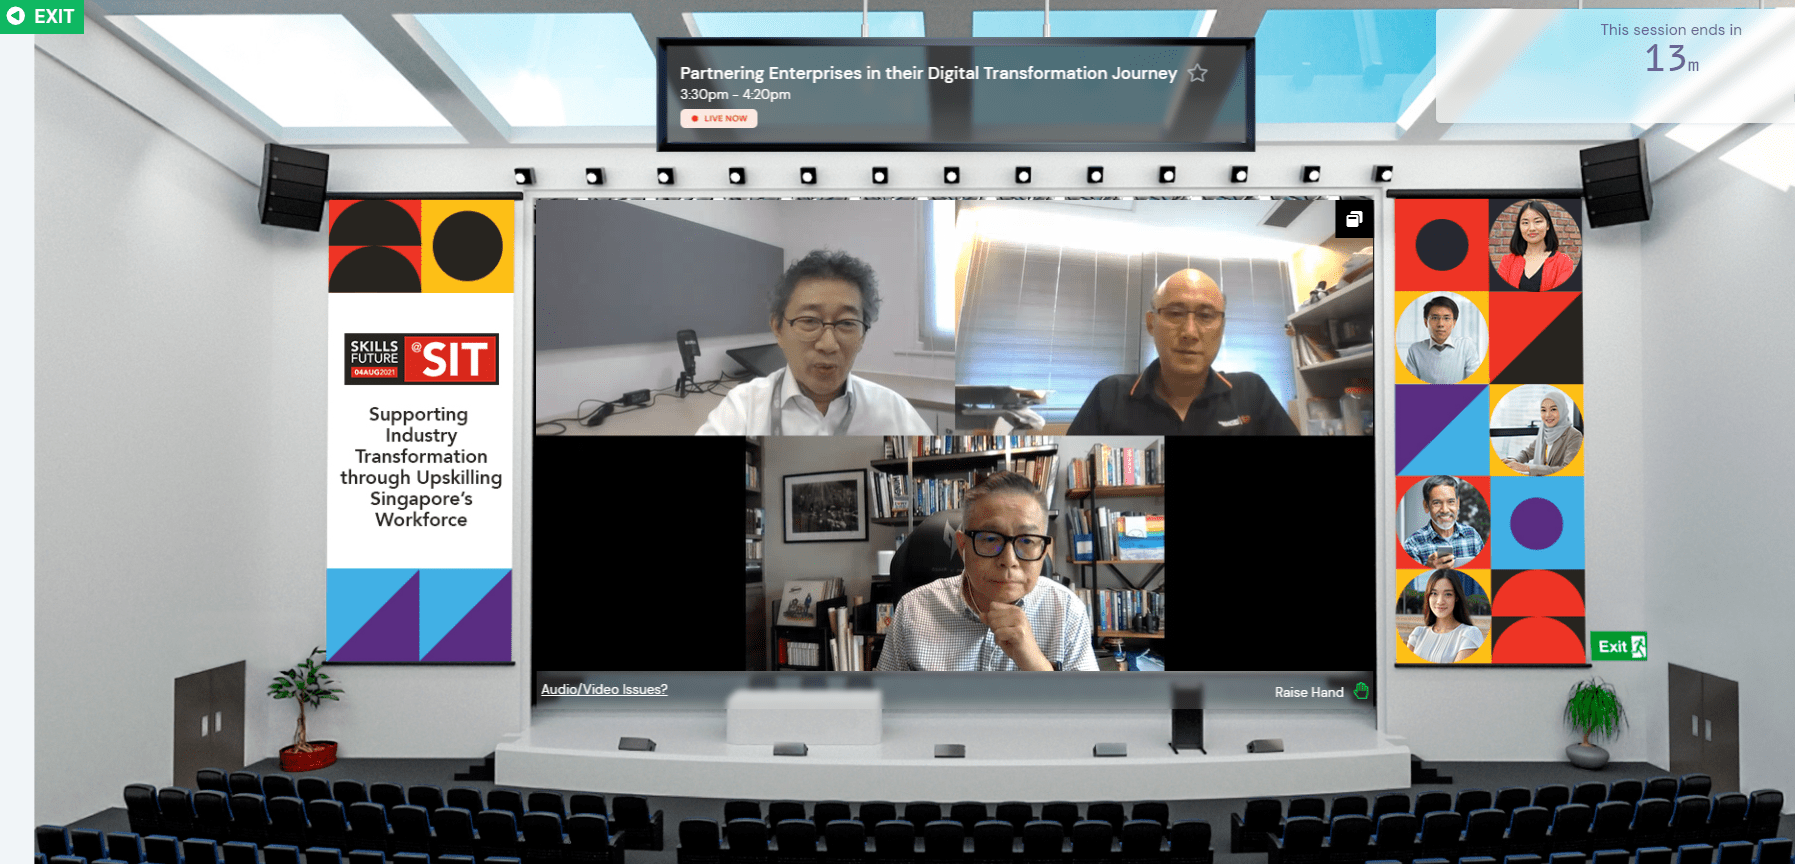Click the SkillsFuture @ SIT logo
The image size is (1795, 864).
(421, 359)
